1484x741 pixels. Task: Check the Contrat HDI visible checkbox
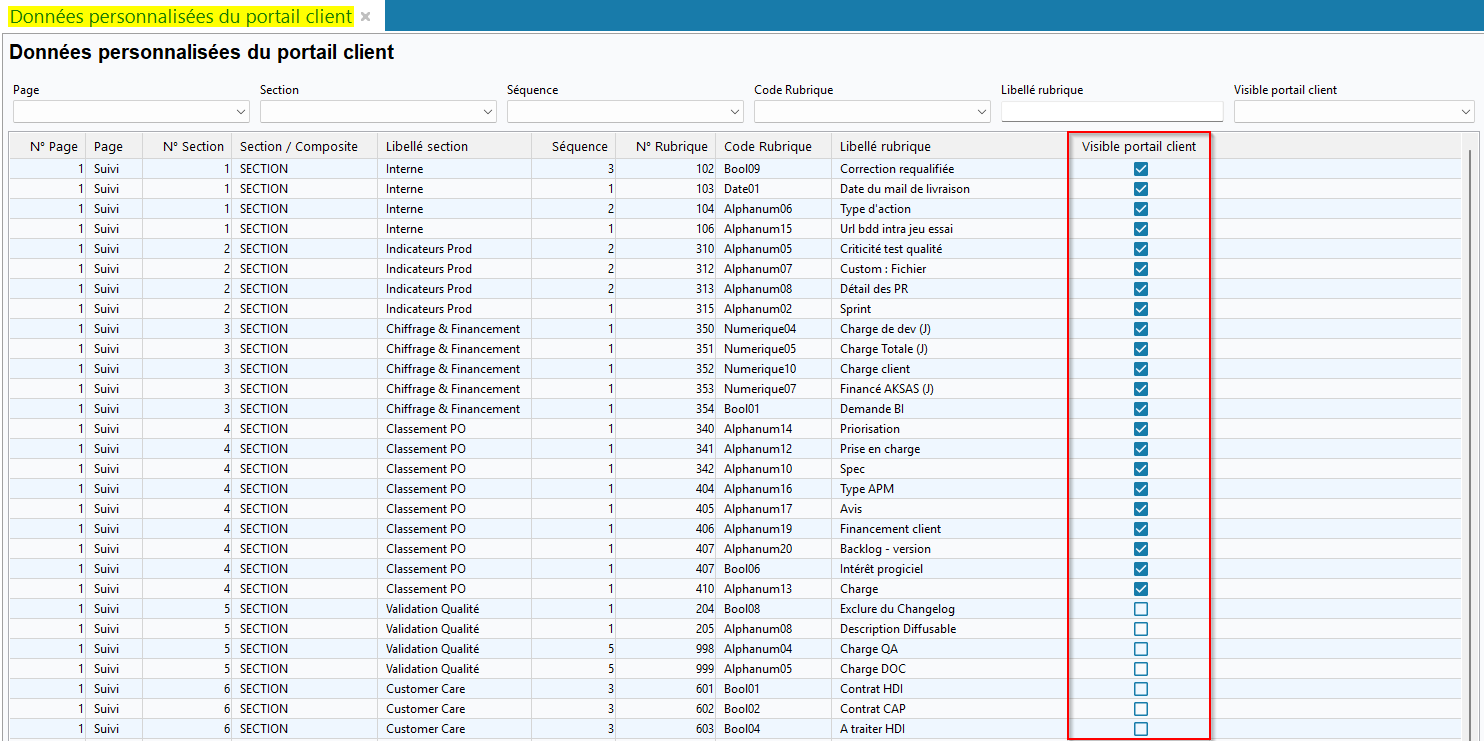tap(1140, 689)
